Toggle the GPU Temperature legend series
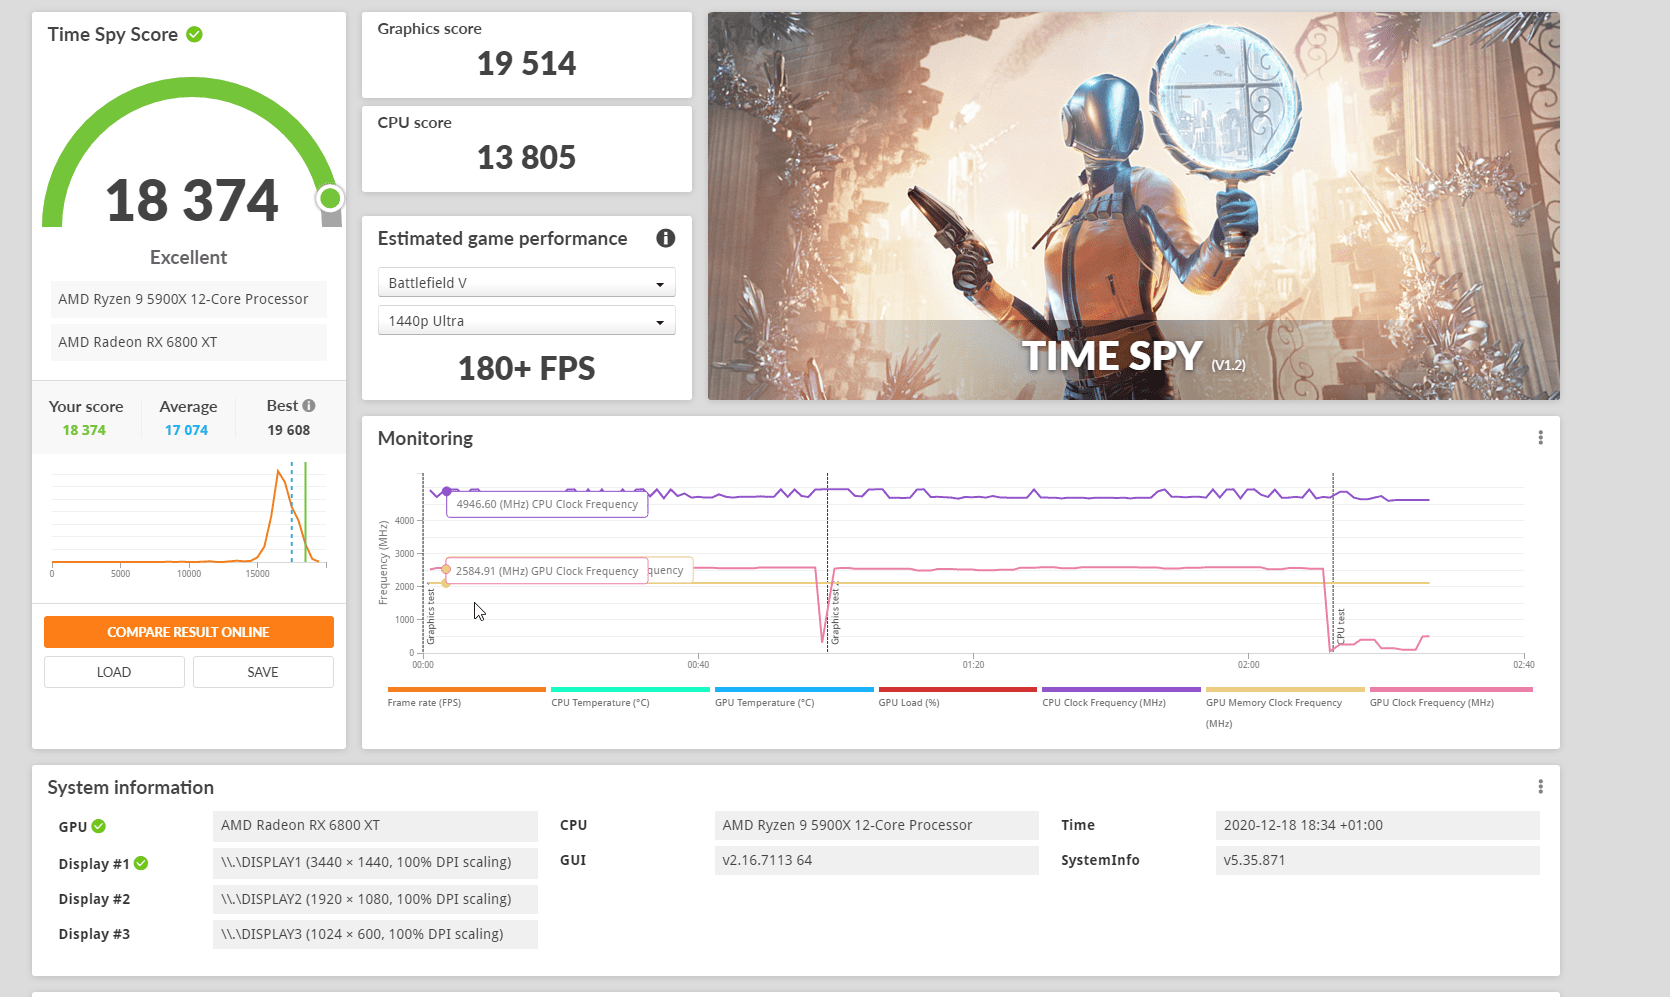1670x997 pixels. pos(794,697)
